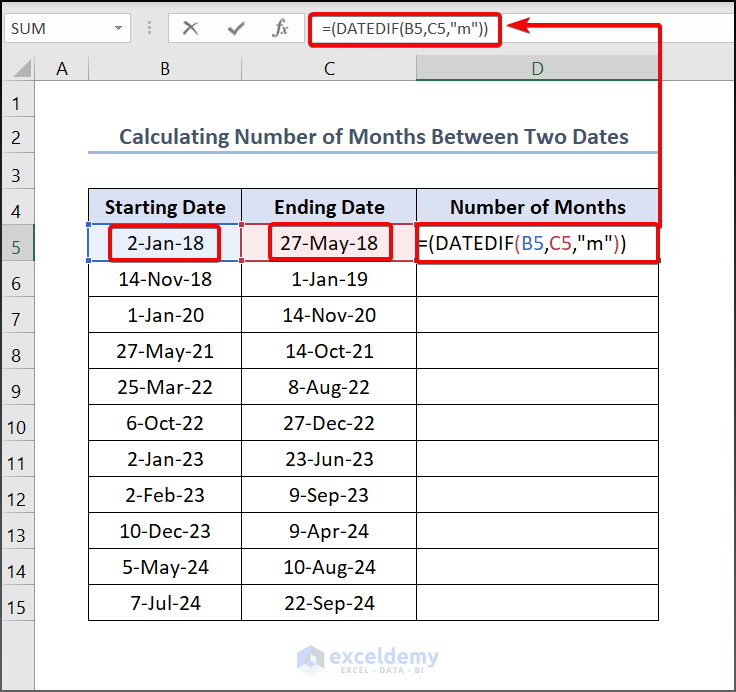The width and height of the screenshot is (736, 692).
Task: Select cell with 2-Feb-23
Action: click(x=165, y=495)
